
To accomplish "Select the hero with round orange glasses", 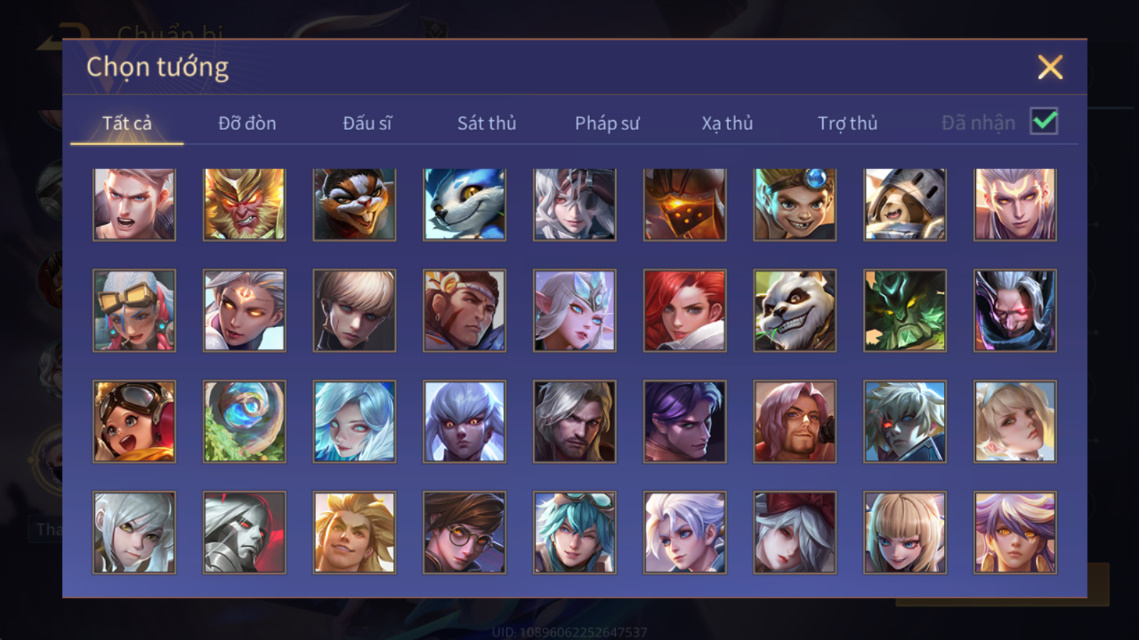I will [464, 532].
